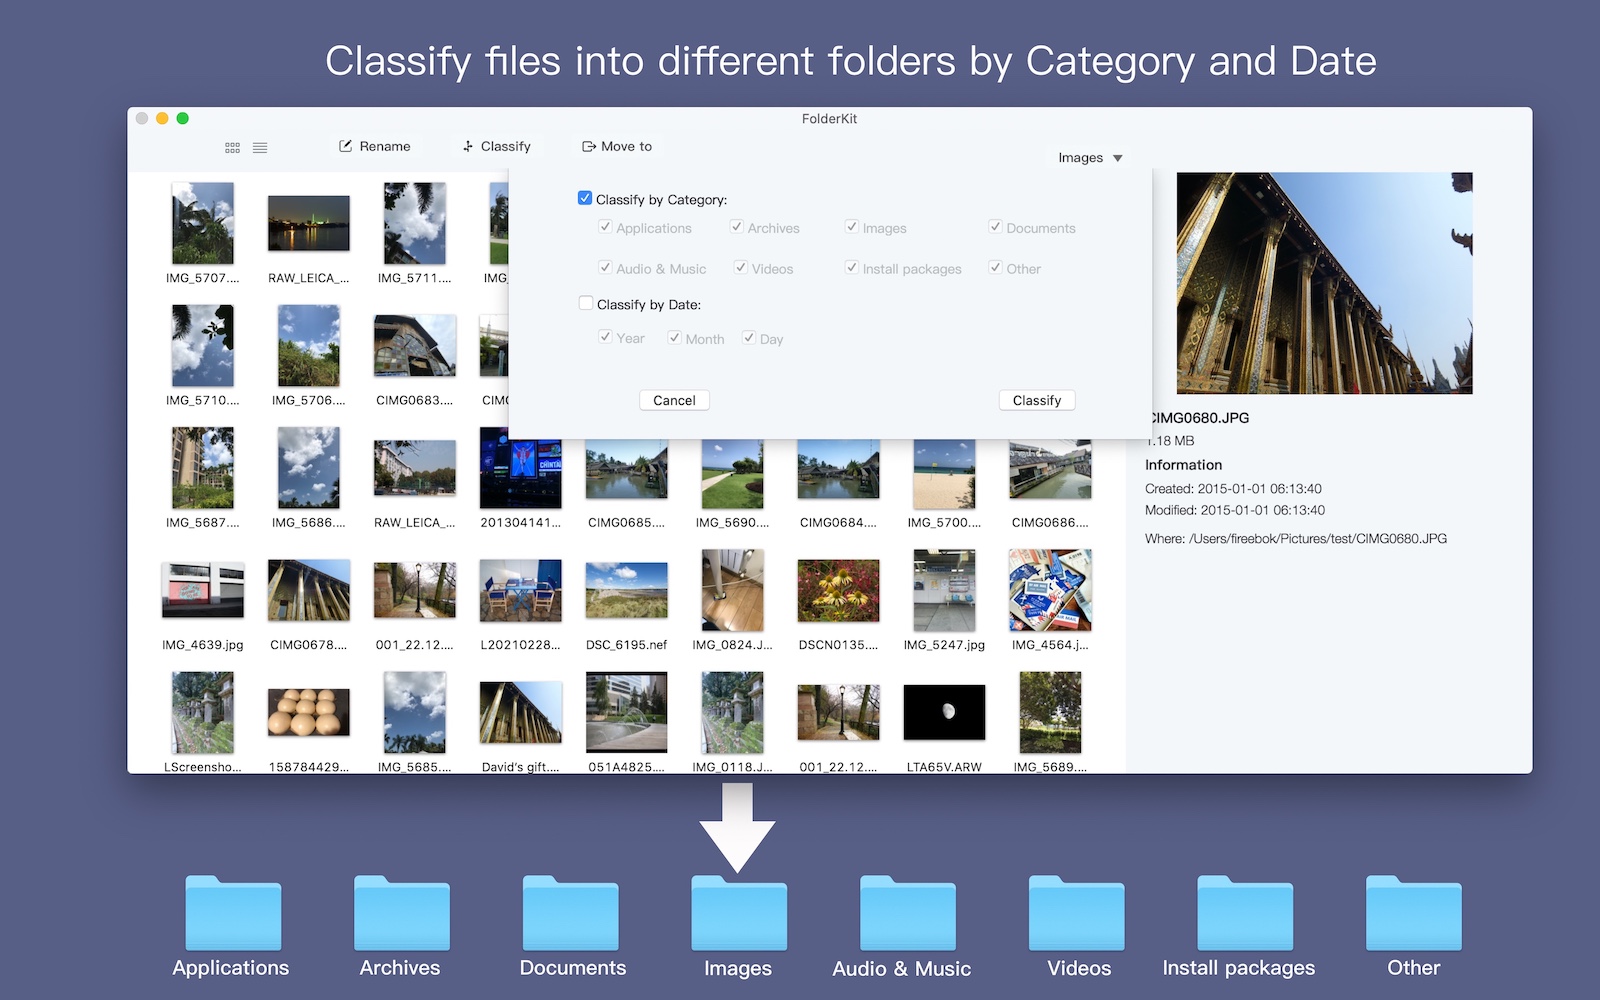Screen dimensions: 1600x1000
Task: Select the IMG_0118 thumbnail
Action: [733, 712]
